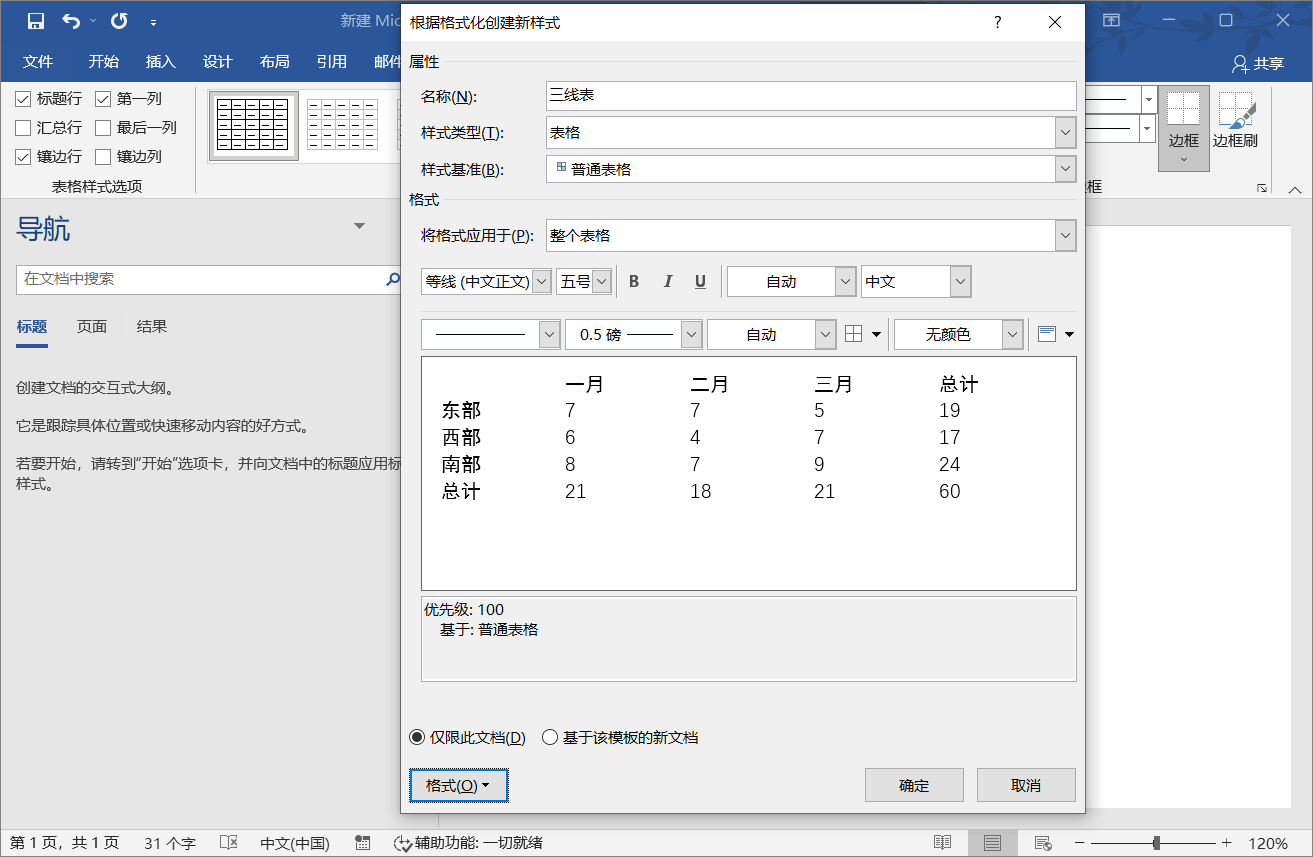Collapse the ribbon with the chevron
Viewport: 1313px width, 857px height.
[1295, 189]
